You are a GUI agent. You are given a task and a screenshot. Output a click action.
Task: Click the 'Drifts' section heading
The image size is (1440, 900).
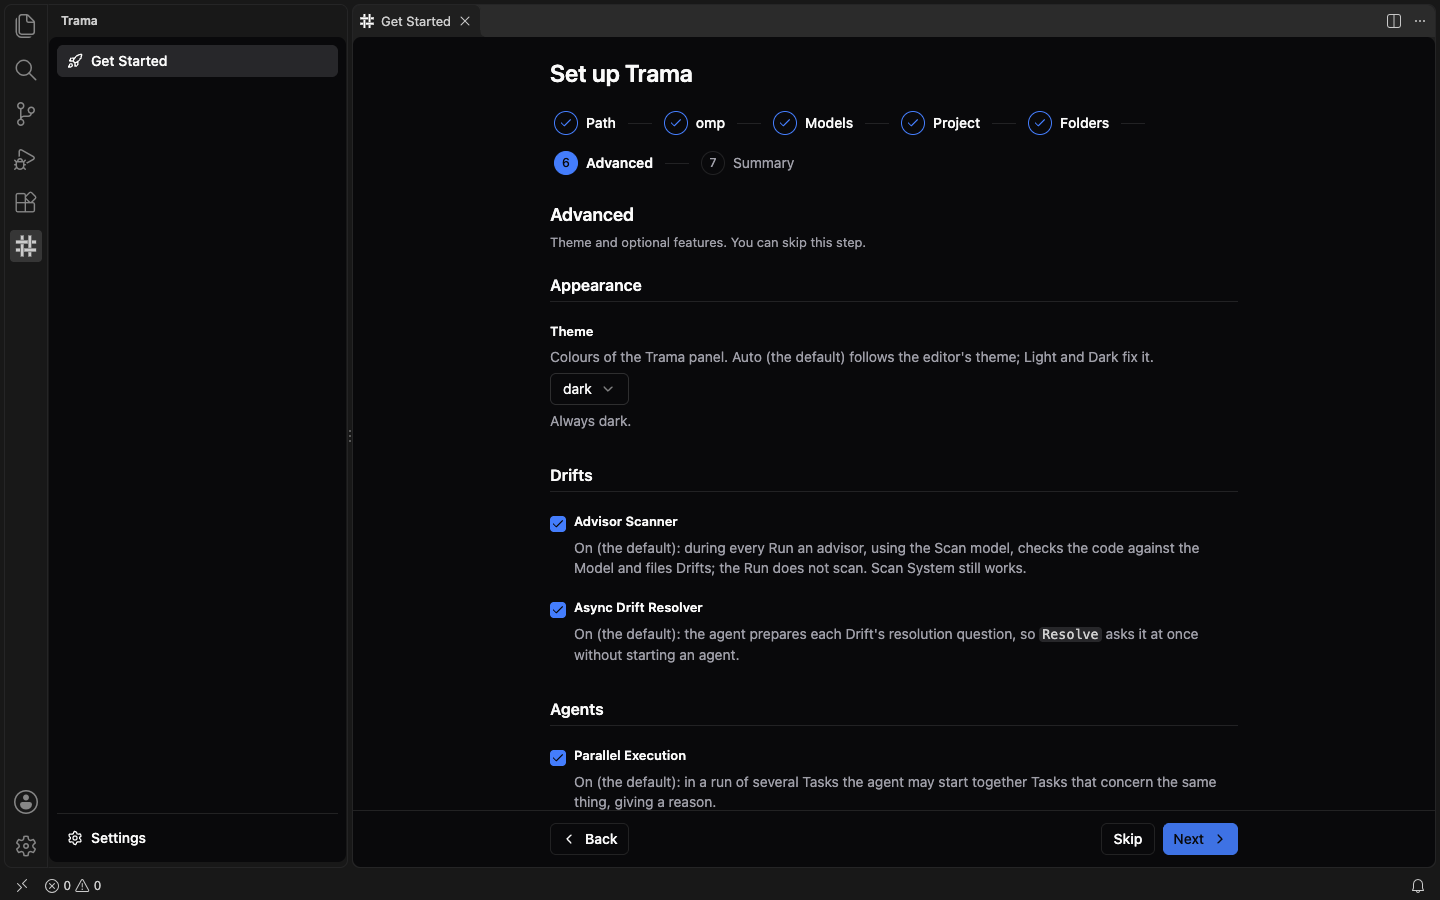571,475
